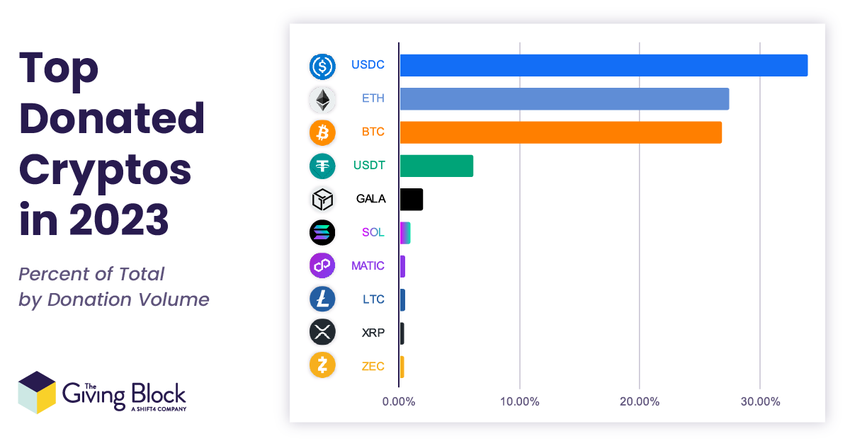Click the purple Polygon MATIC icon

point(323,266)
